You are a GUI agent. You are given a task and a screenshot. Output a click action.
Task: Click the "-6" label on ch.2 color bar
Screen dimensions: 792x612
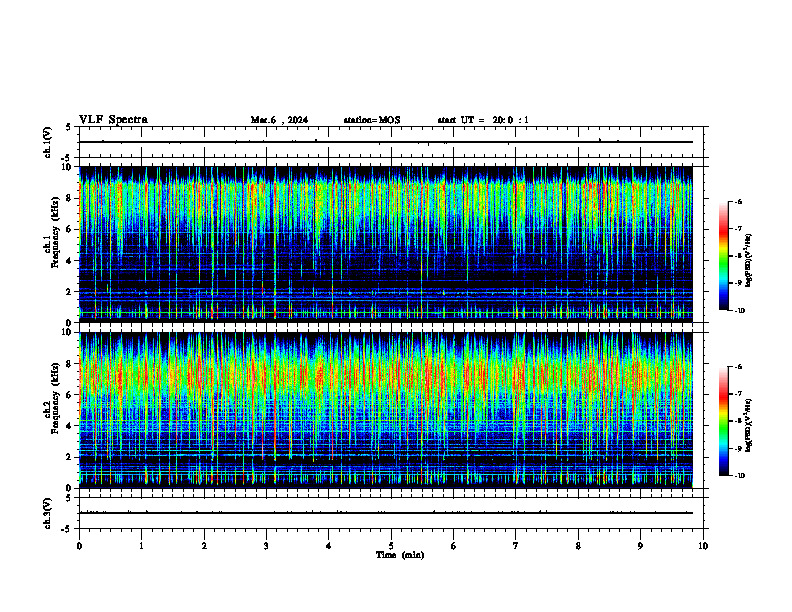pos(739,367)
